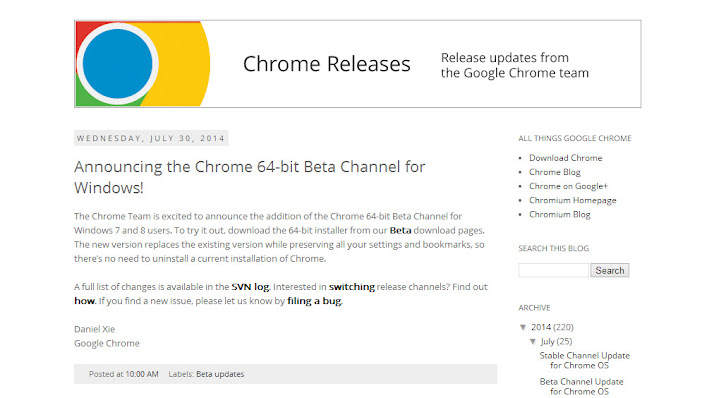Viewport: 726px width, 398px height.
Task: Open Stable Channel Update for Chrome OS
Action: click(x=584, y=361)
